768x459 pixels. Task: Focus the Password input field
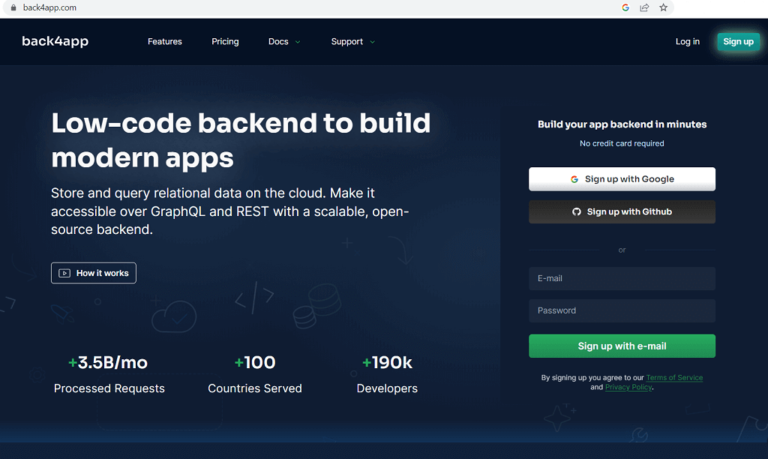coord(621,311)
